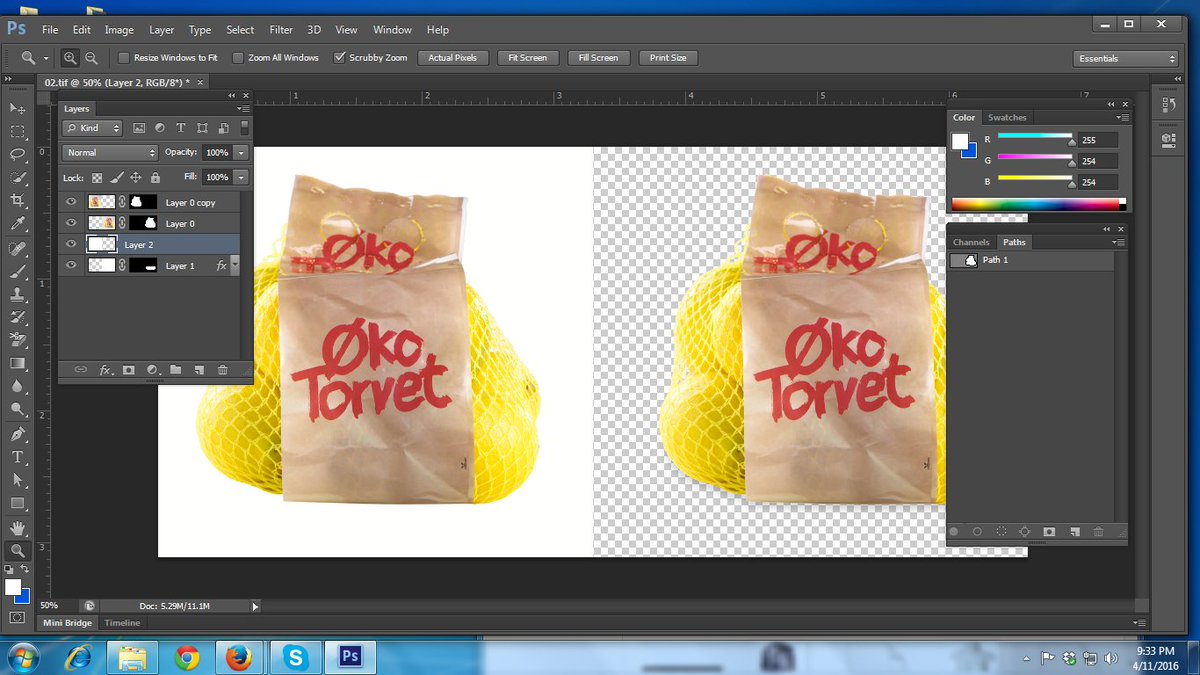Click the Actual Pixels button

coord(453,58)
